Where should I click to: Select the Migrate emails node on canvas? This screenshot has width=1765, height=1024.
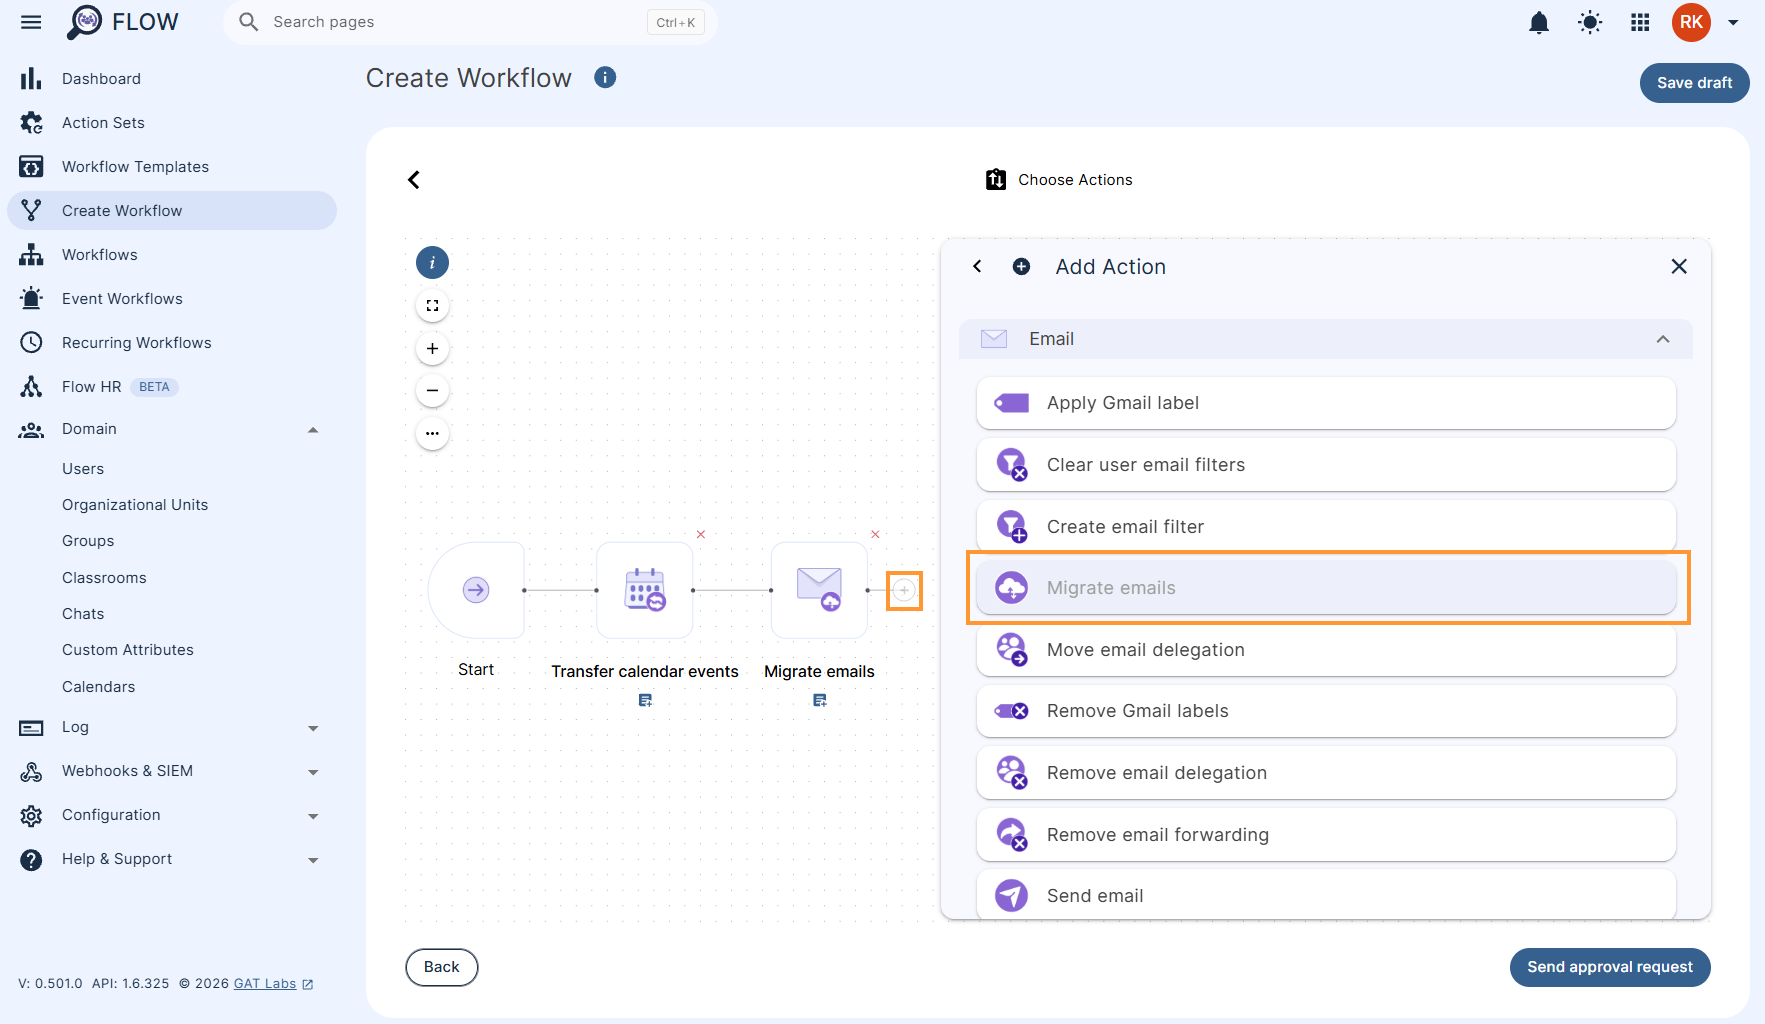pos(819,590)
